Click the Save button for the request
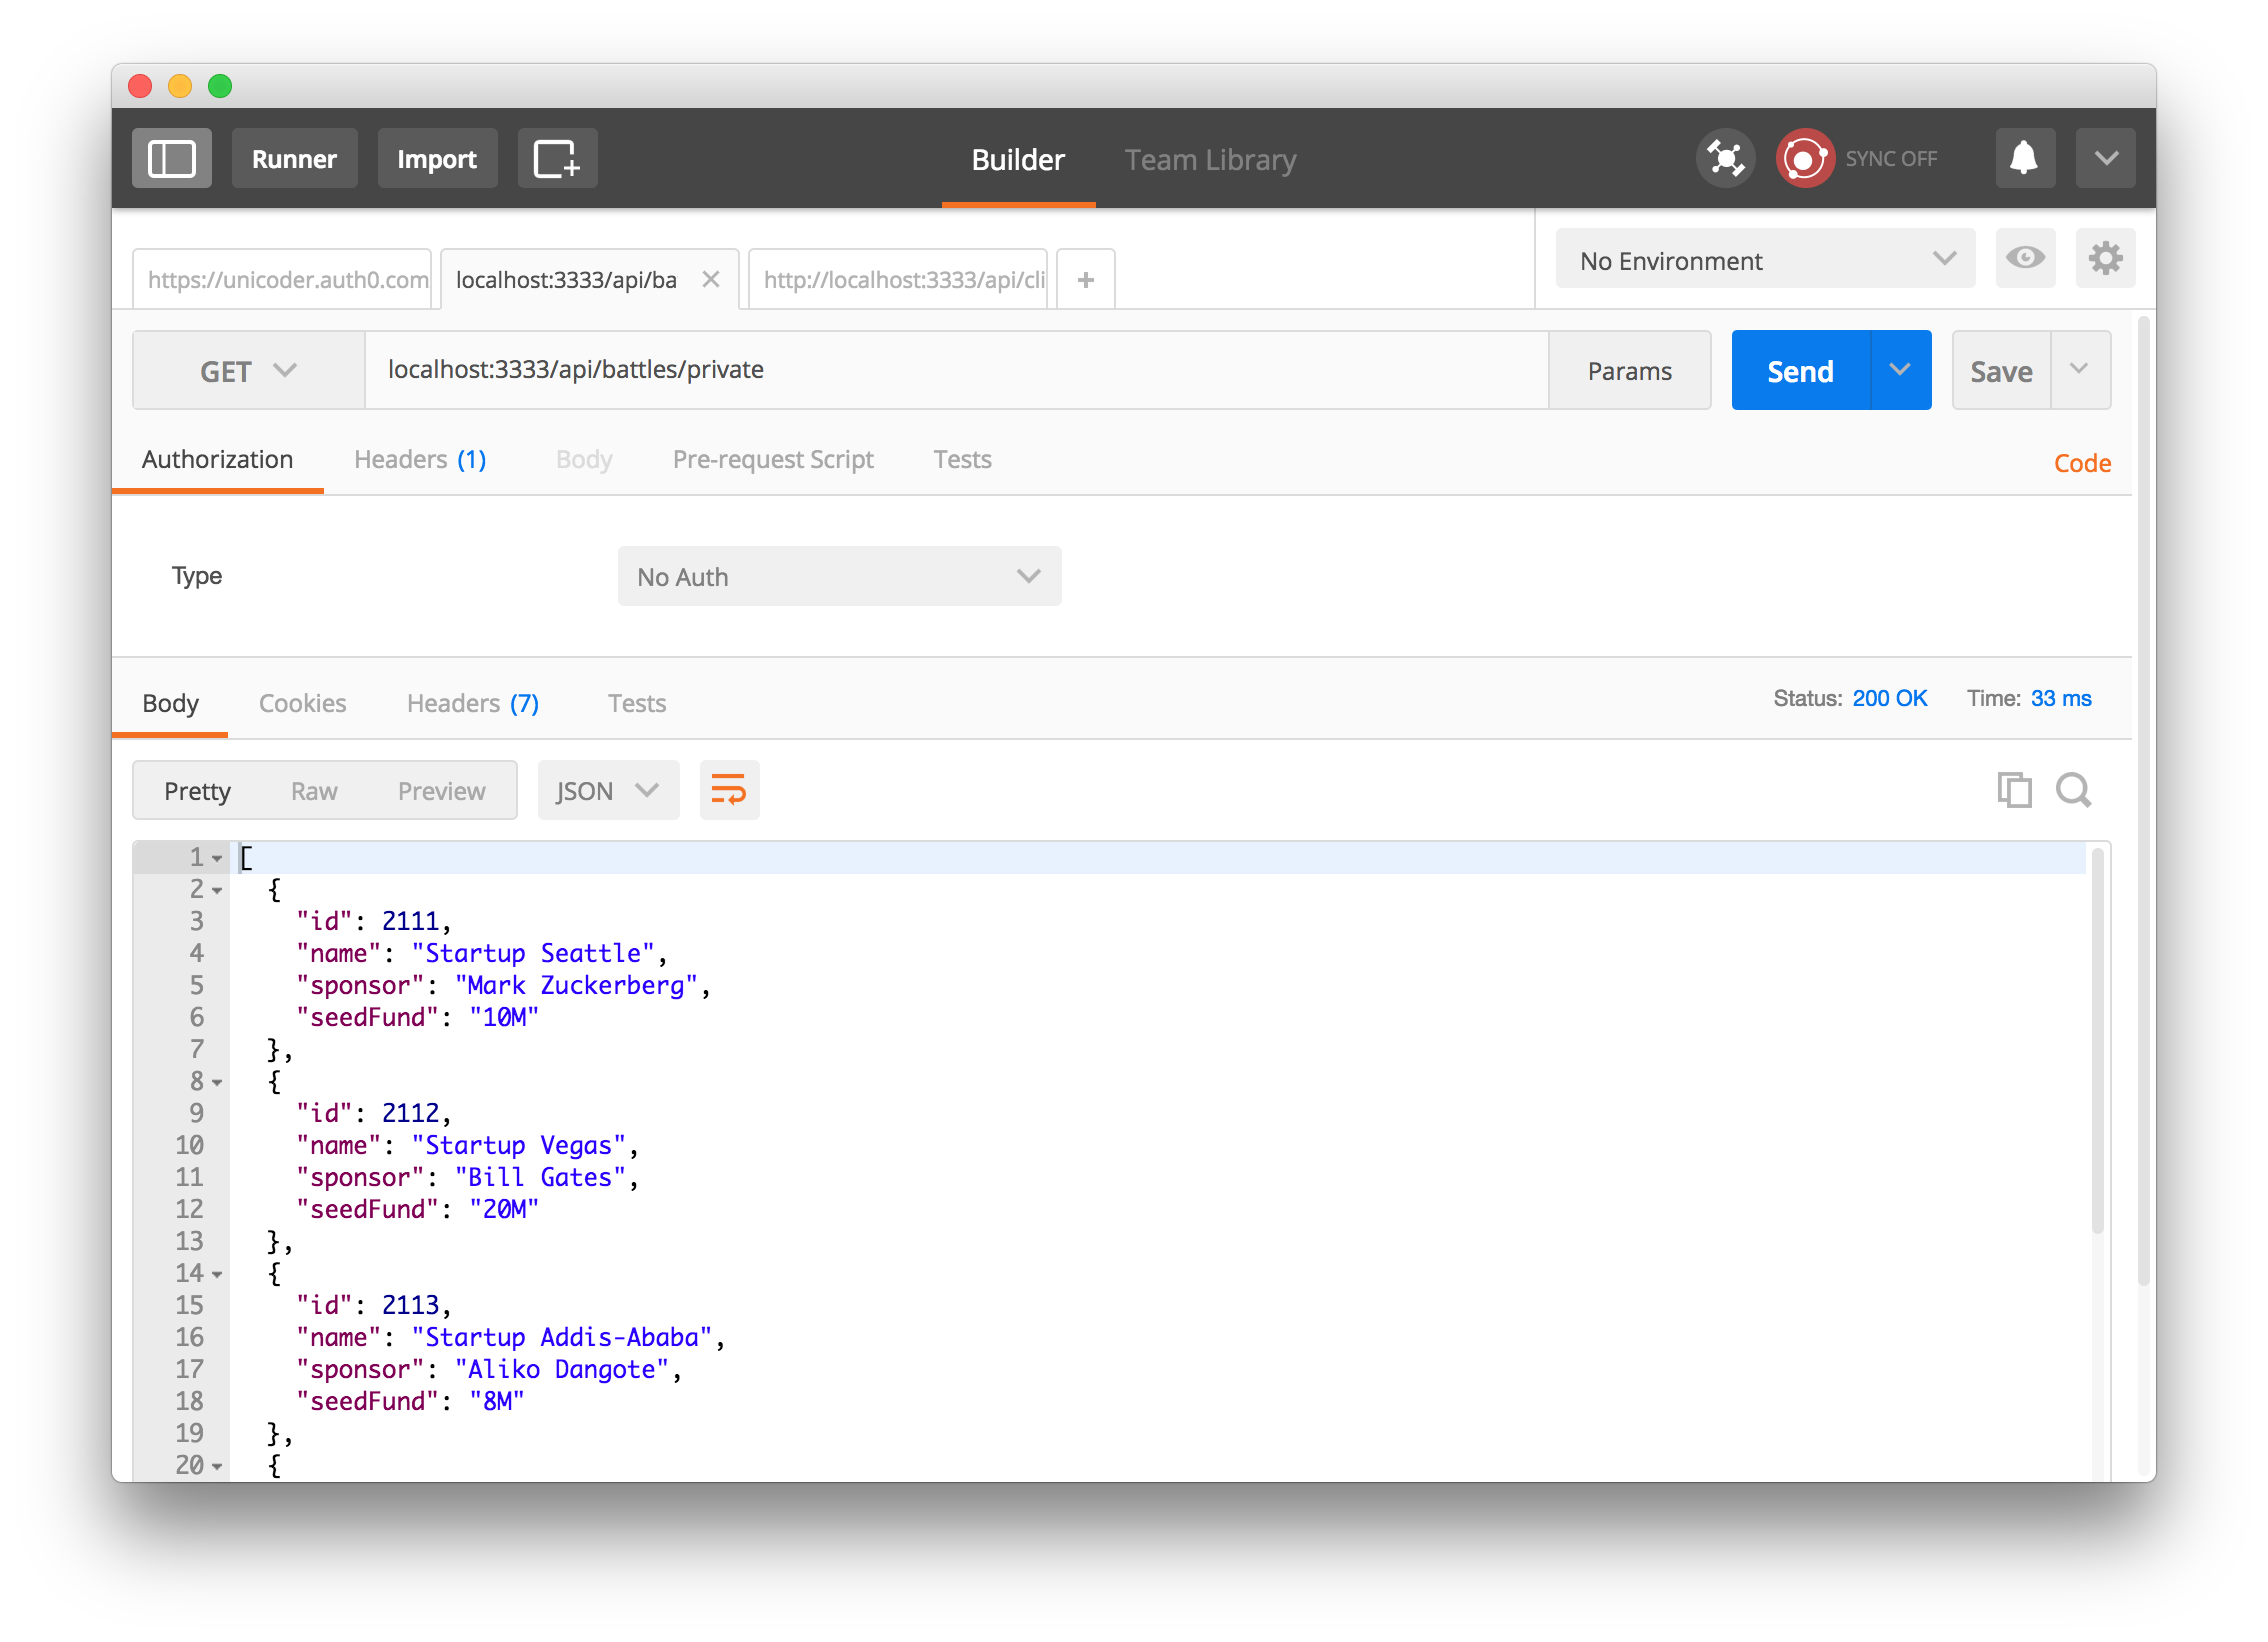The width and height of the screenshot is (2268, 1642). coord(2002,370)
